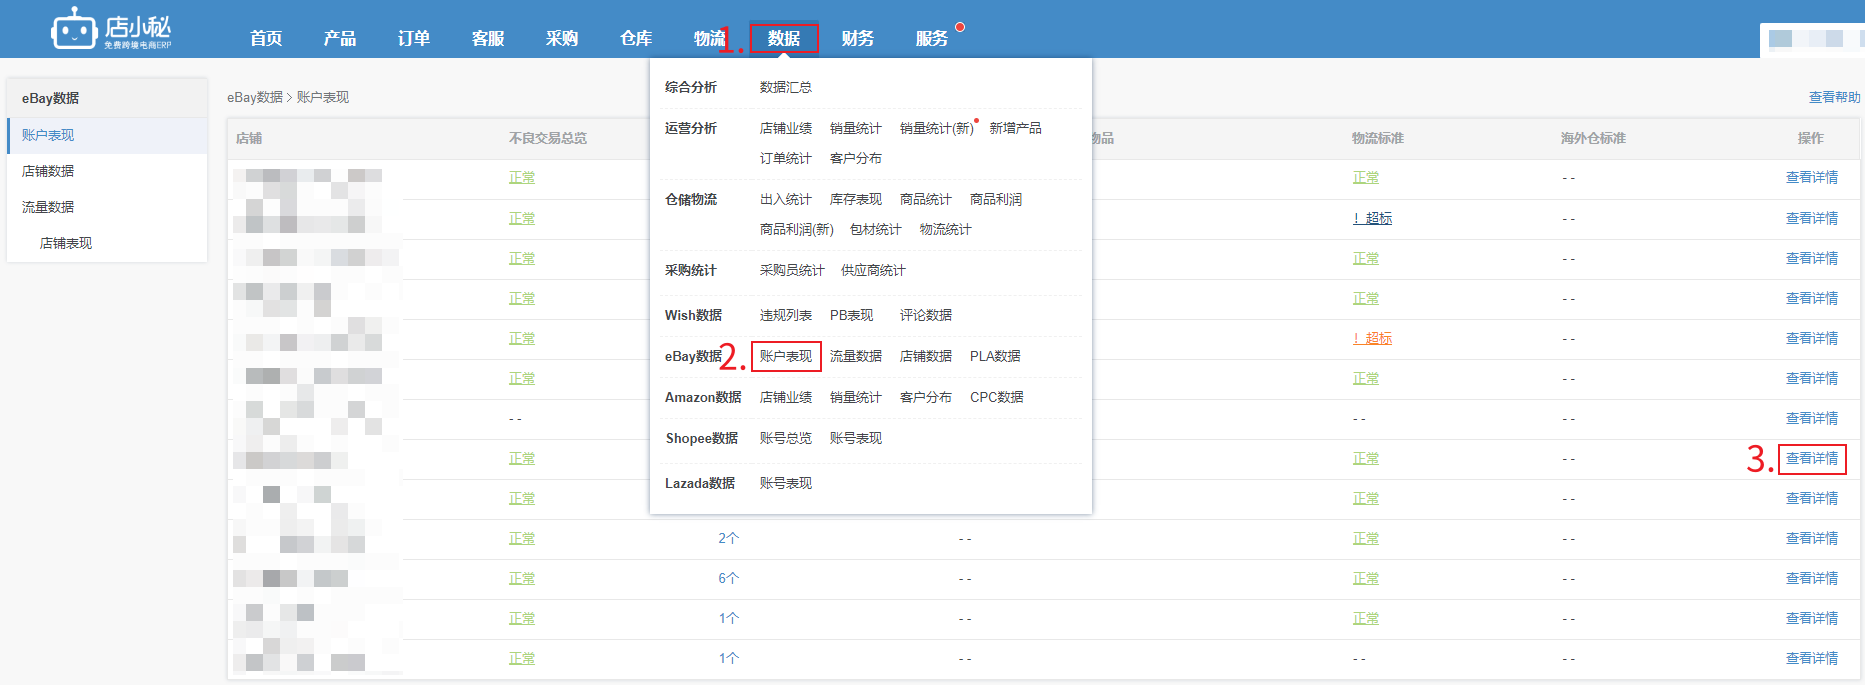Open 评论数据 under Wish数据
The width and height of the screenshot is (1865, 685).
tap(926, 315)
